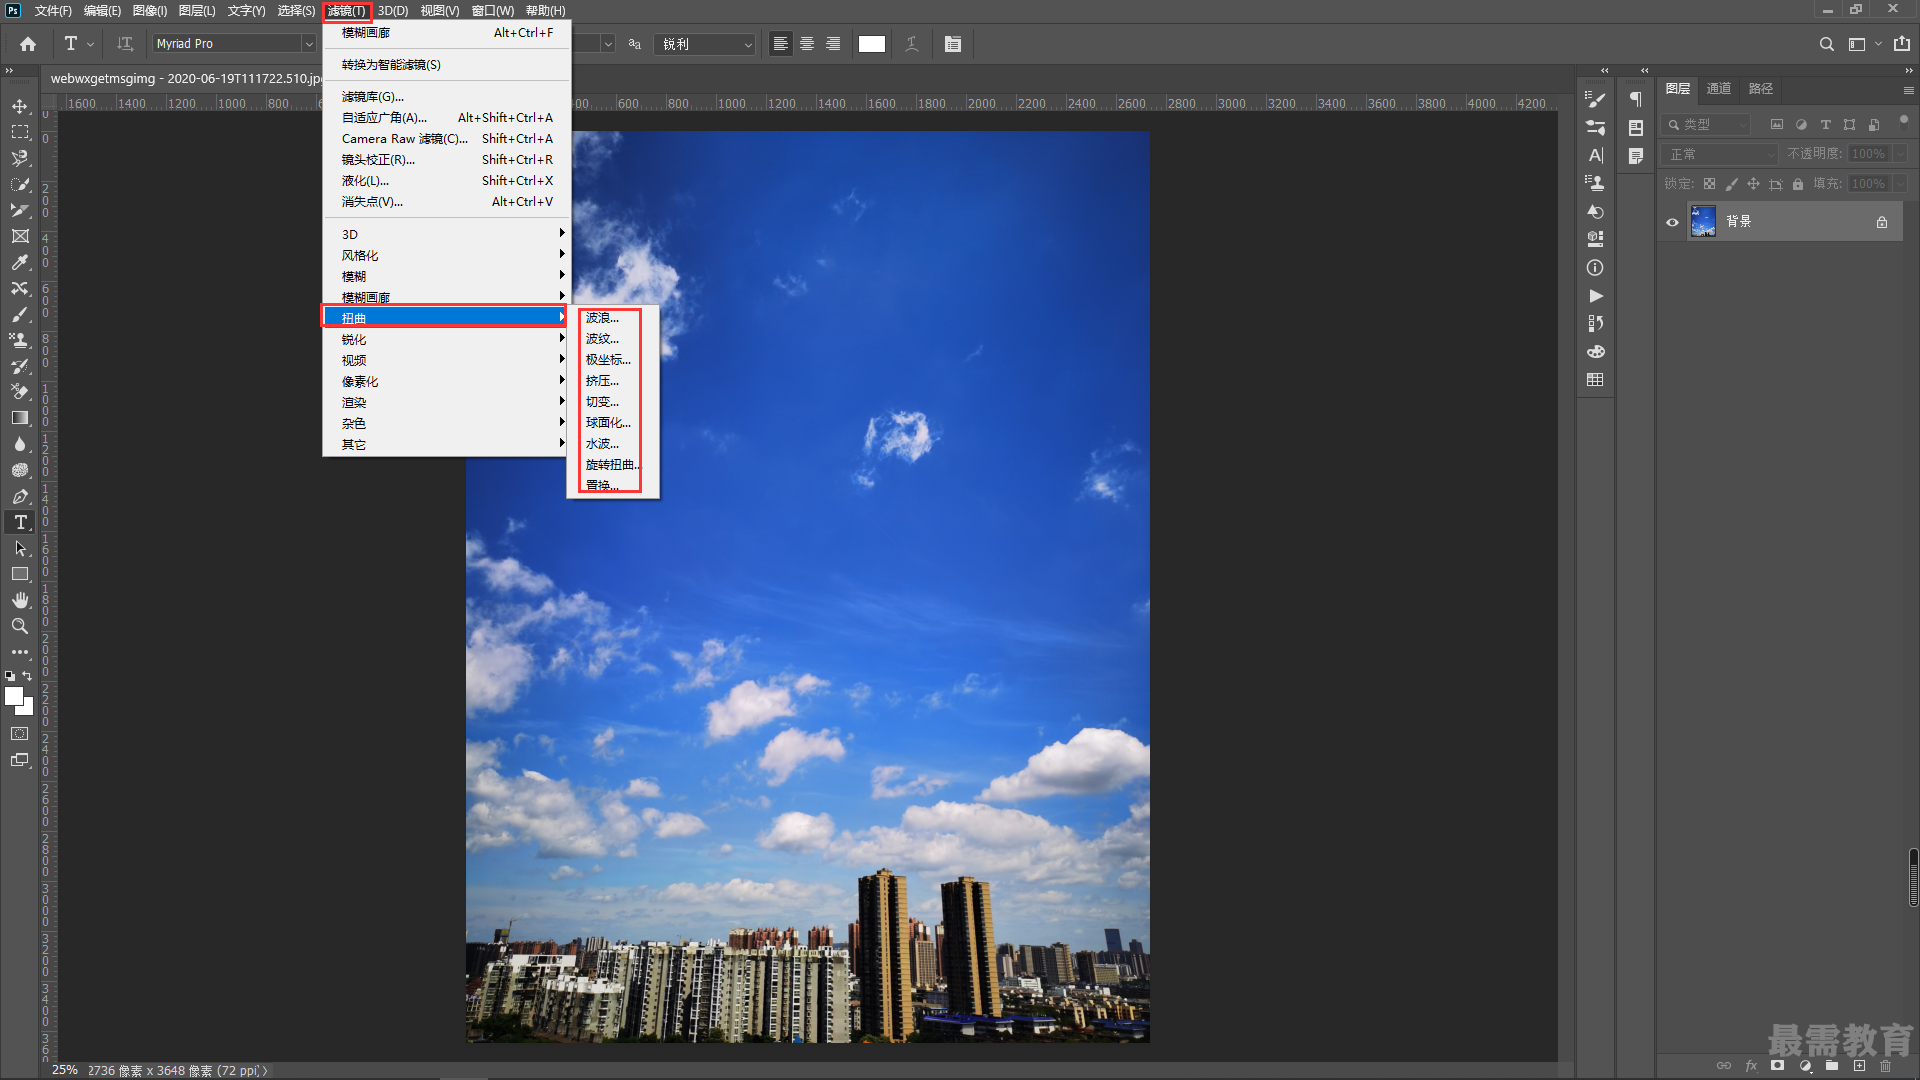Click 旋转扭曲... in the submenu

(612, 465)
